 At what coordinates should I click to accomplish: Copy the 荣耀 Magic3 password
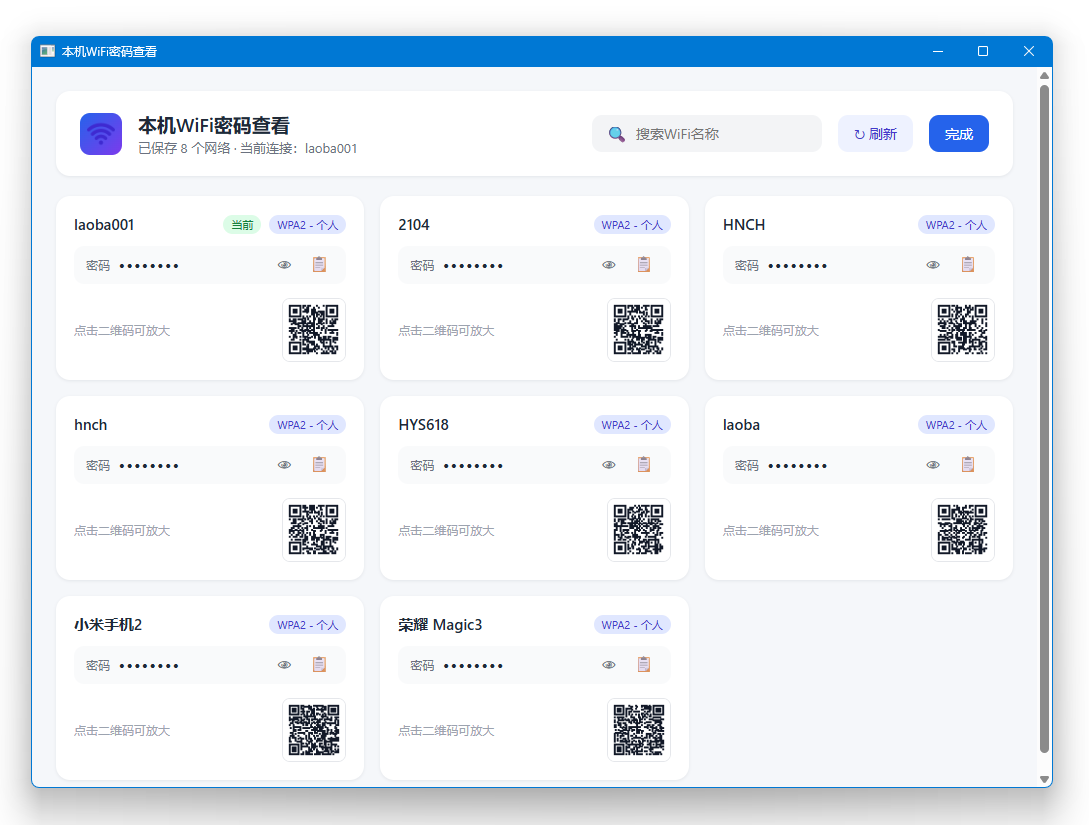(644, 665)
